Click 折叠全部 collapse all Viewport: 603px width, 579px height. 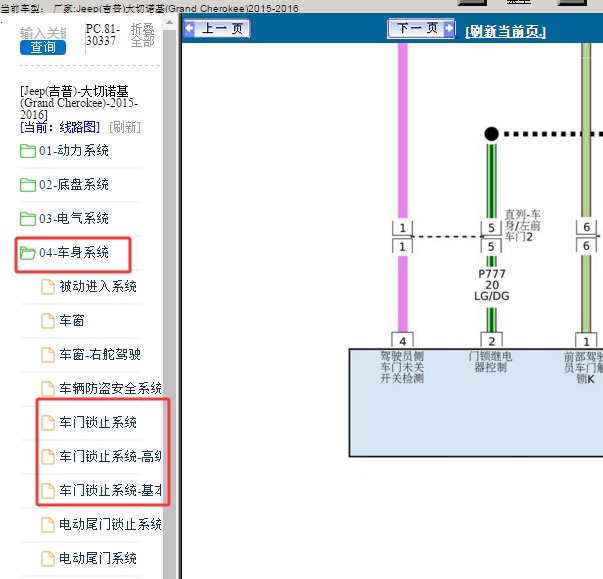point(143,35)
